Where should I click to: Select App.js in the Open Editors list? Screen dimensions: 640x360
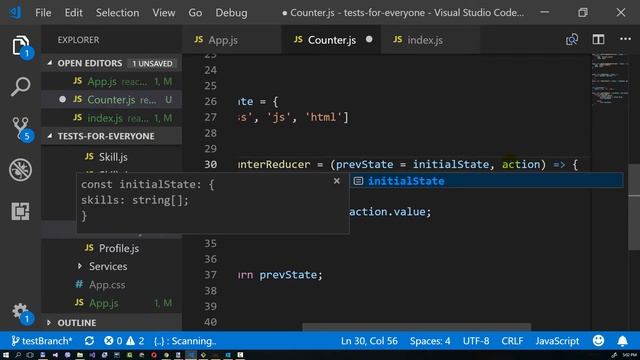[x=111, y=81]
